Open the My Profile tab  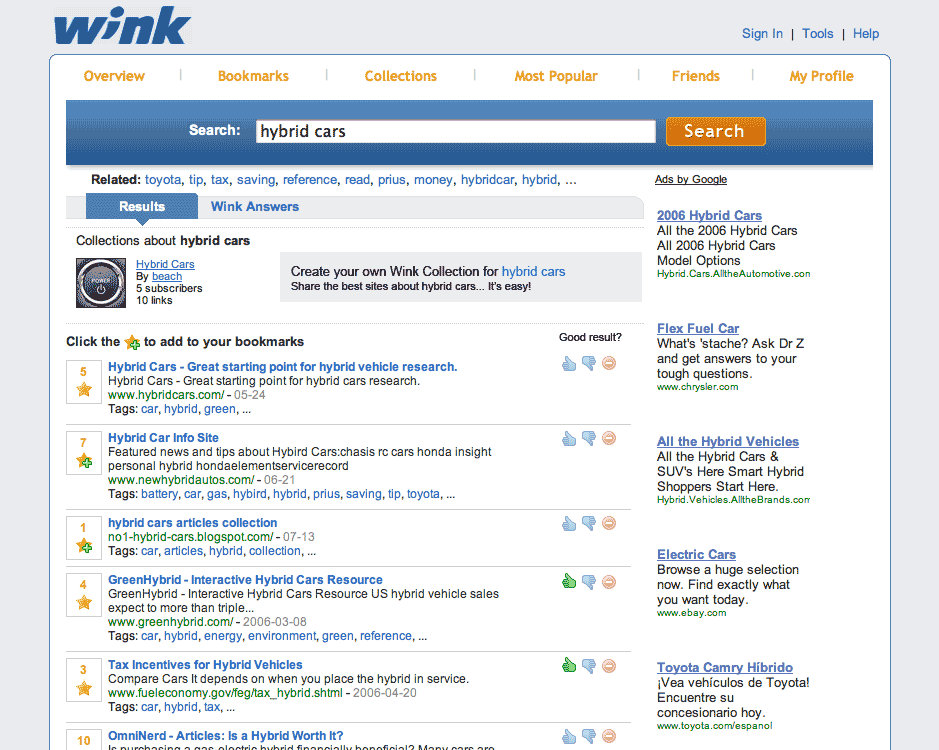pos(821,76)
